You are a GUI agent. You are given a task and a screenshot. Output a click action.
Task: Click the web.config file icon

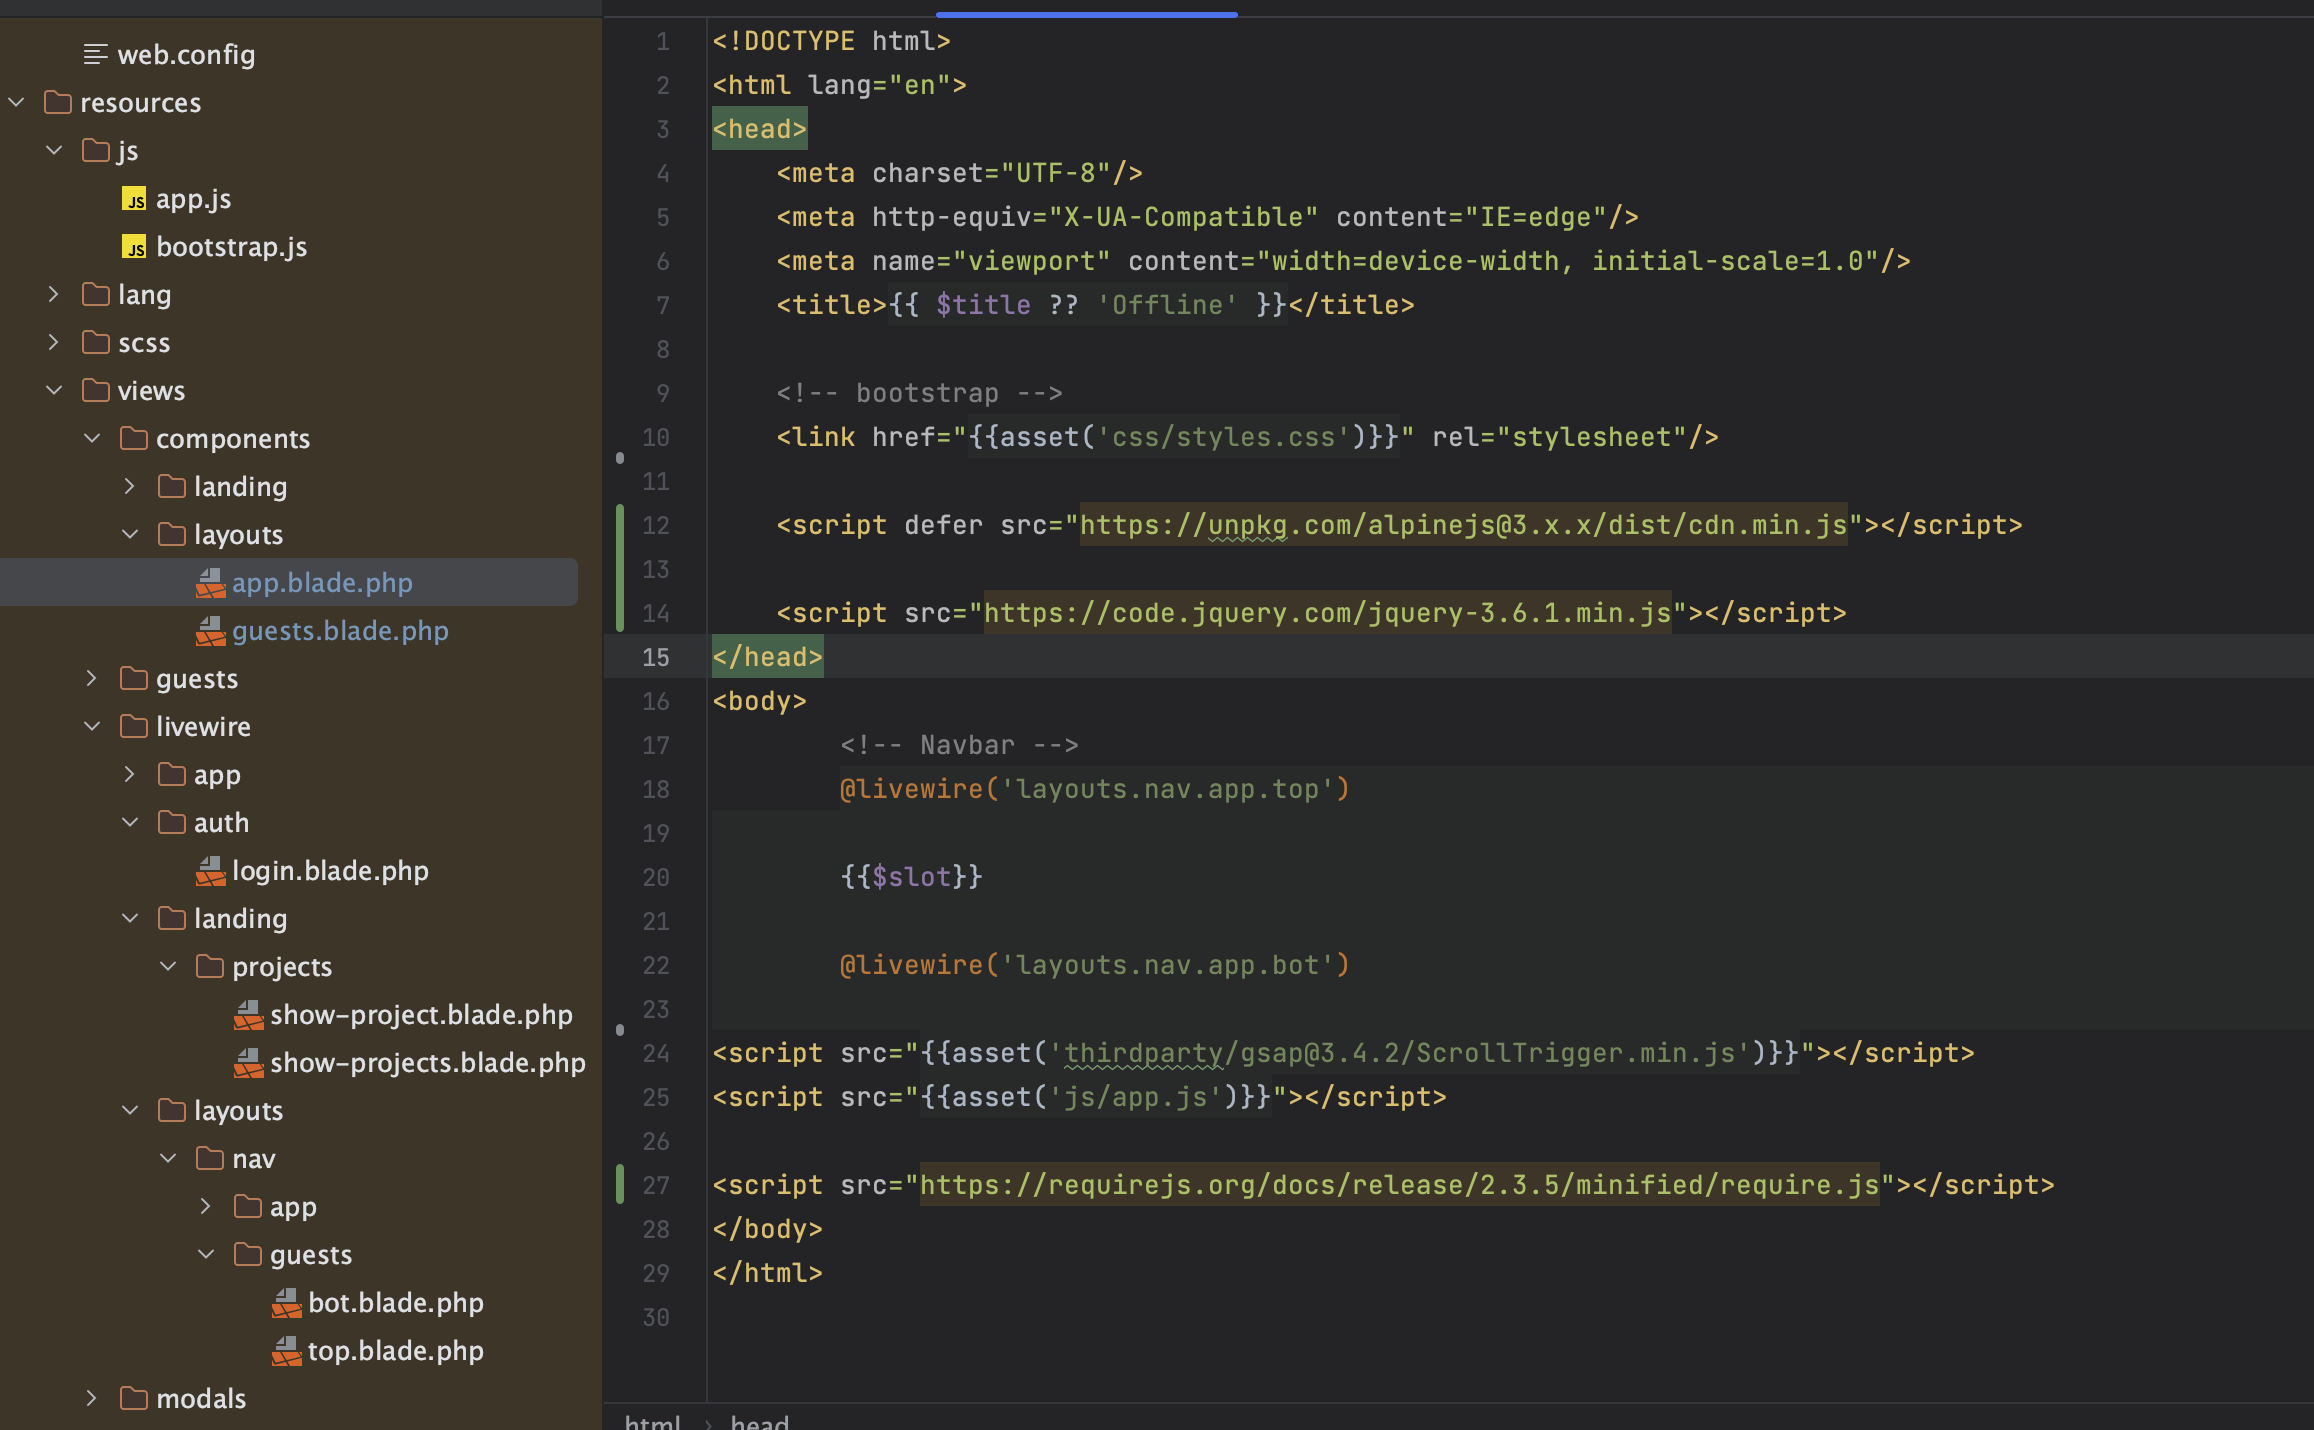point(96,55)
